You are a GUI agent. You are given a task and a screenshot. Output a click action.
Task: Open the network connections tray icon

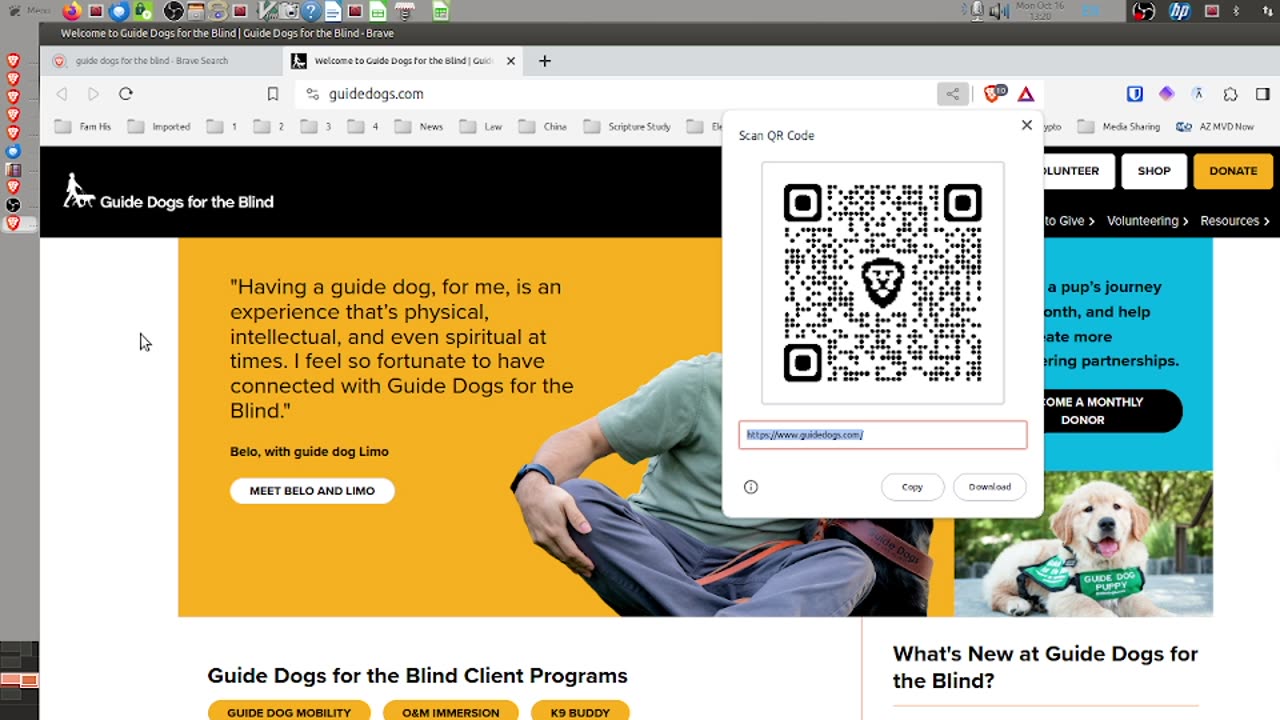coord(1266,11)
